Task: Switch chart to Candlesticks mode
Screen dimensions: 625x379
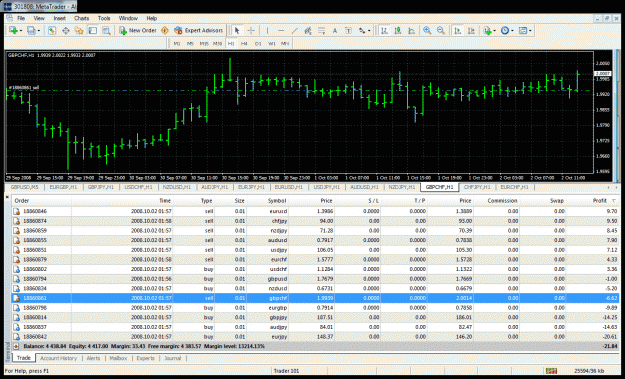Action: tap(398, 30)
